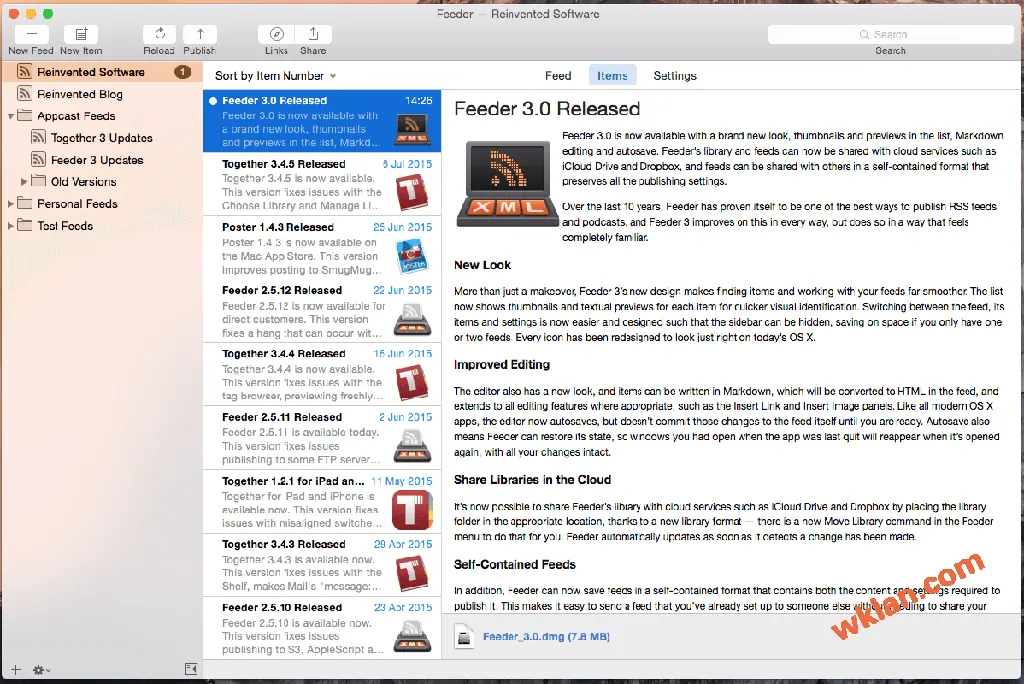Click in the Search field
This screenshot has width=1024, height=684.
[x=889, y=34]
